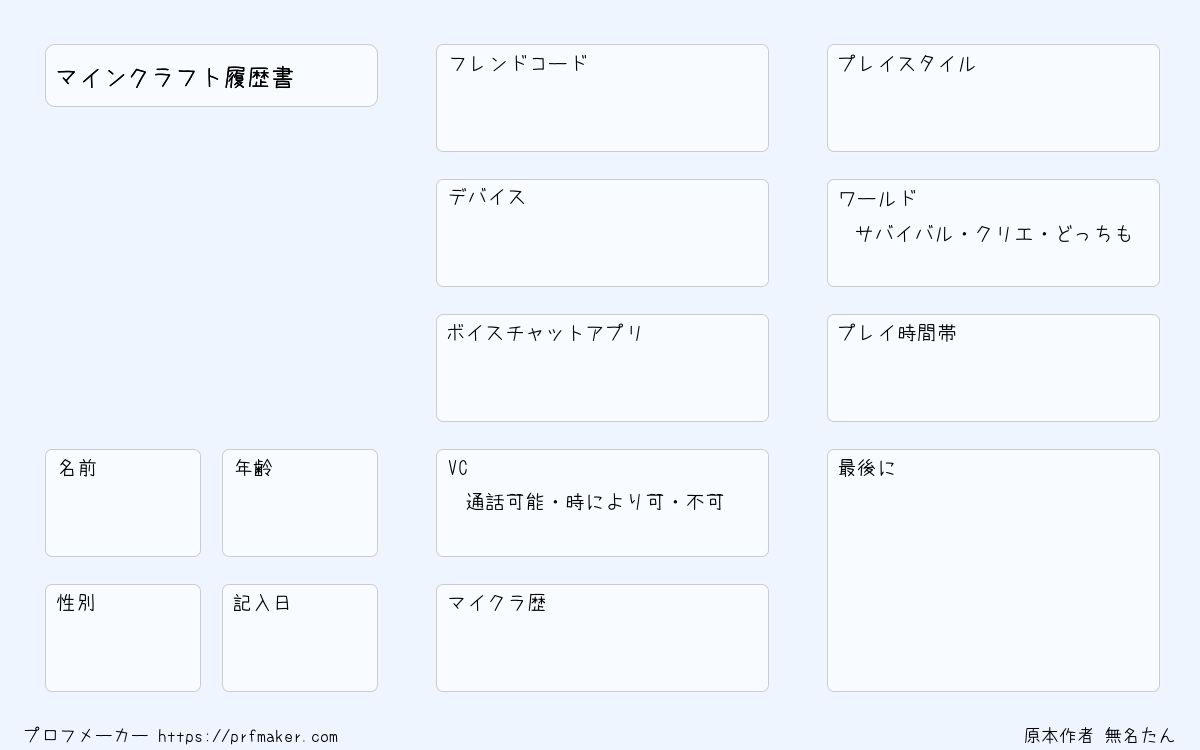Viewport: 1200px width, 750px height.
Task: Select the デバイス field
Action: [602, 233]
